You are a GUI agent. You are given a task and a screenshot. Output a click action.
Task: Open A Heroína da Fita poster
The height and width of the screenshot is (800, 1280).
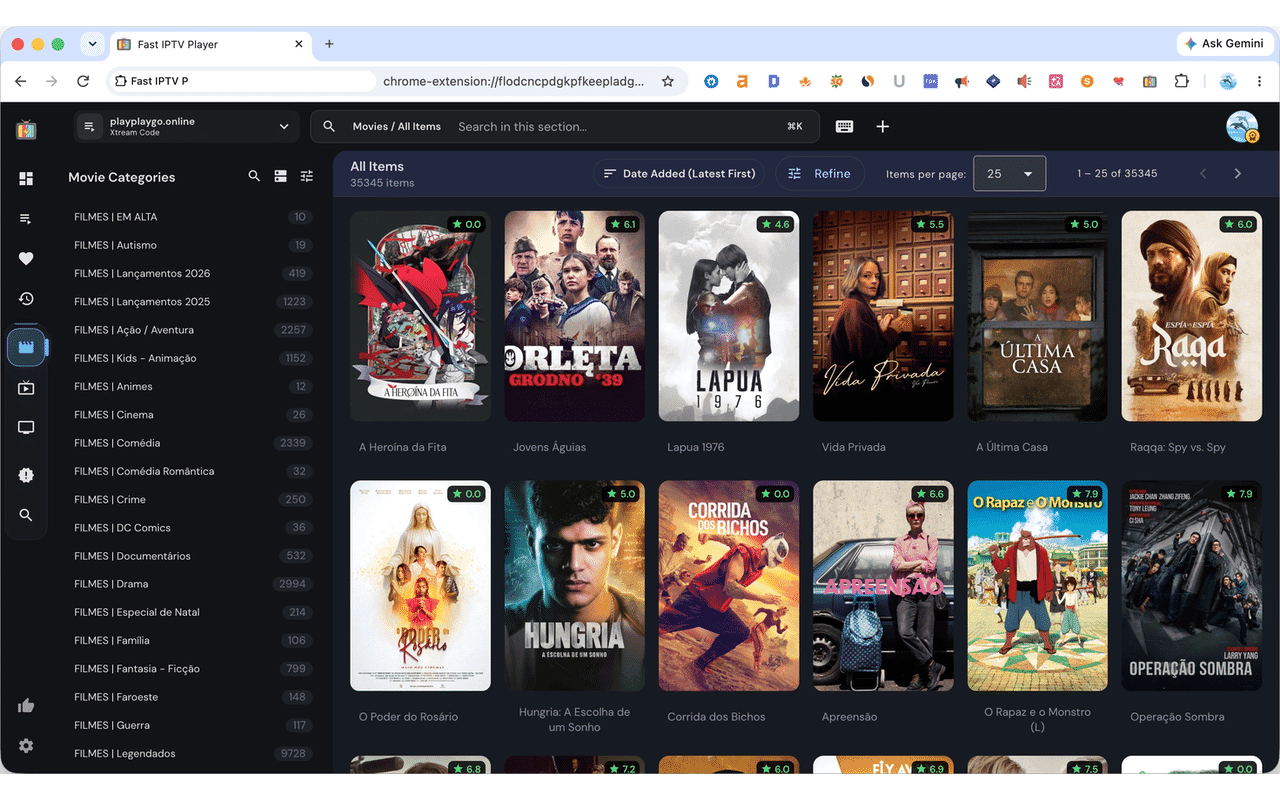click(420, 316)
